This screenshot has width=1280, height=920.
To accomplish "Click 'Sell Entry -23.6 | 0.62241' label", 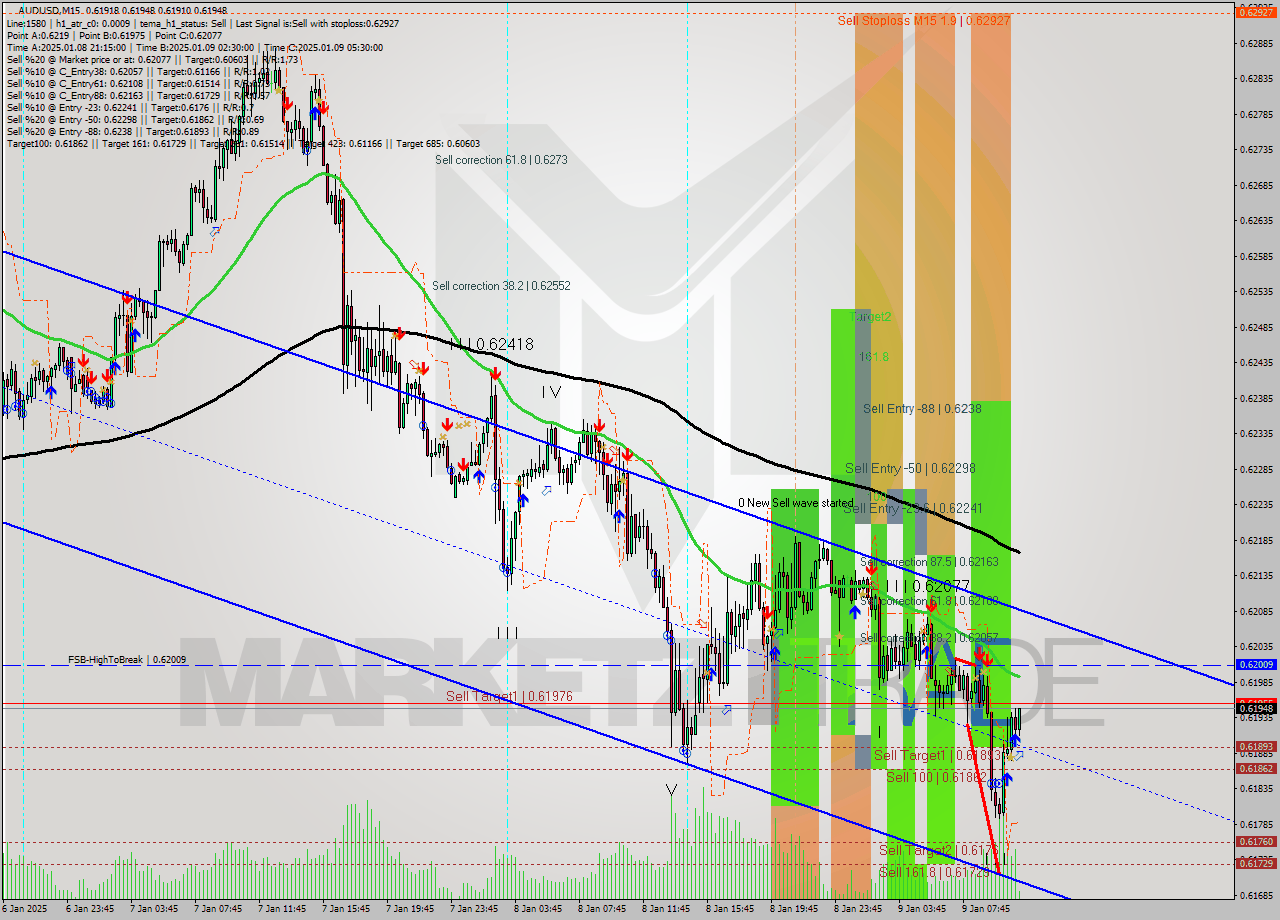I will pyautogui.click(x=913, y=508).
